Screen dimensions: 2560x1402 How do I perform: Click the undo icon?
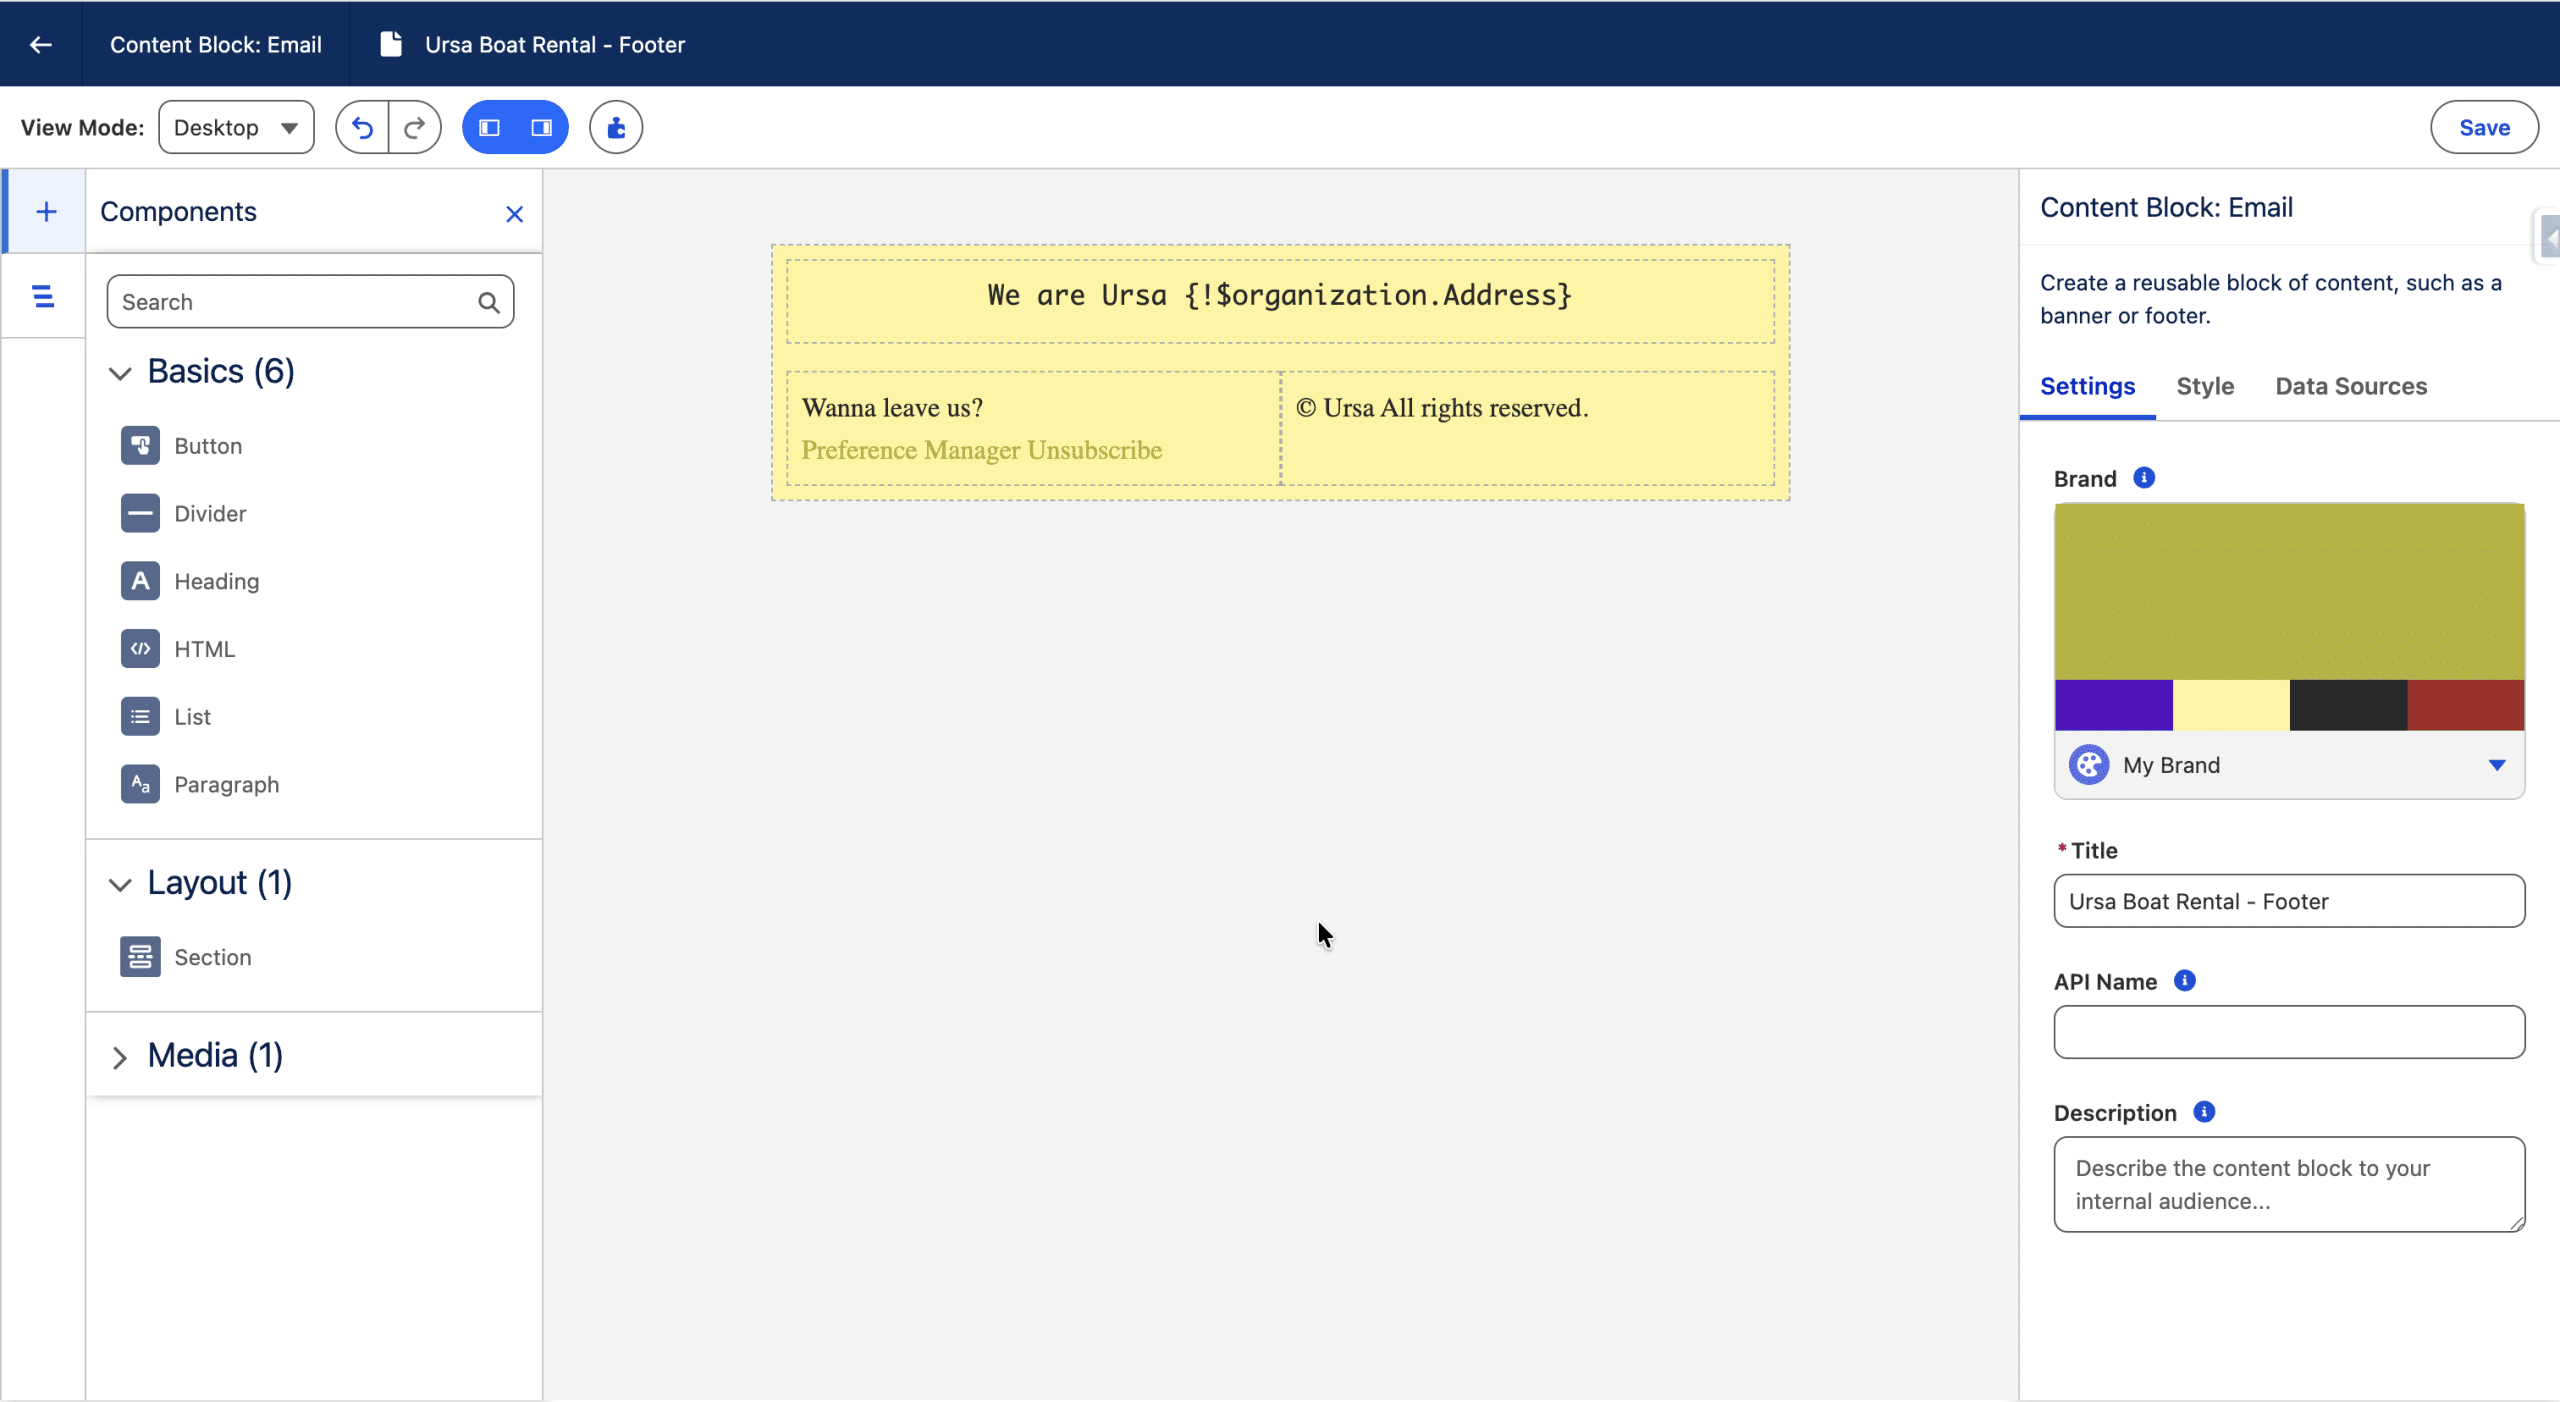(362, 127)
